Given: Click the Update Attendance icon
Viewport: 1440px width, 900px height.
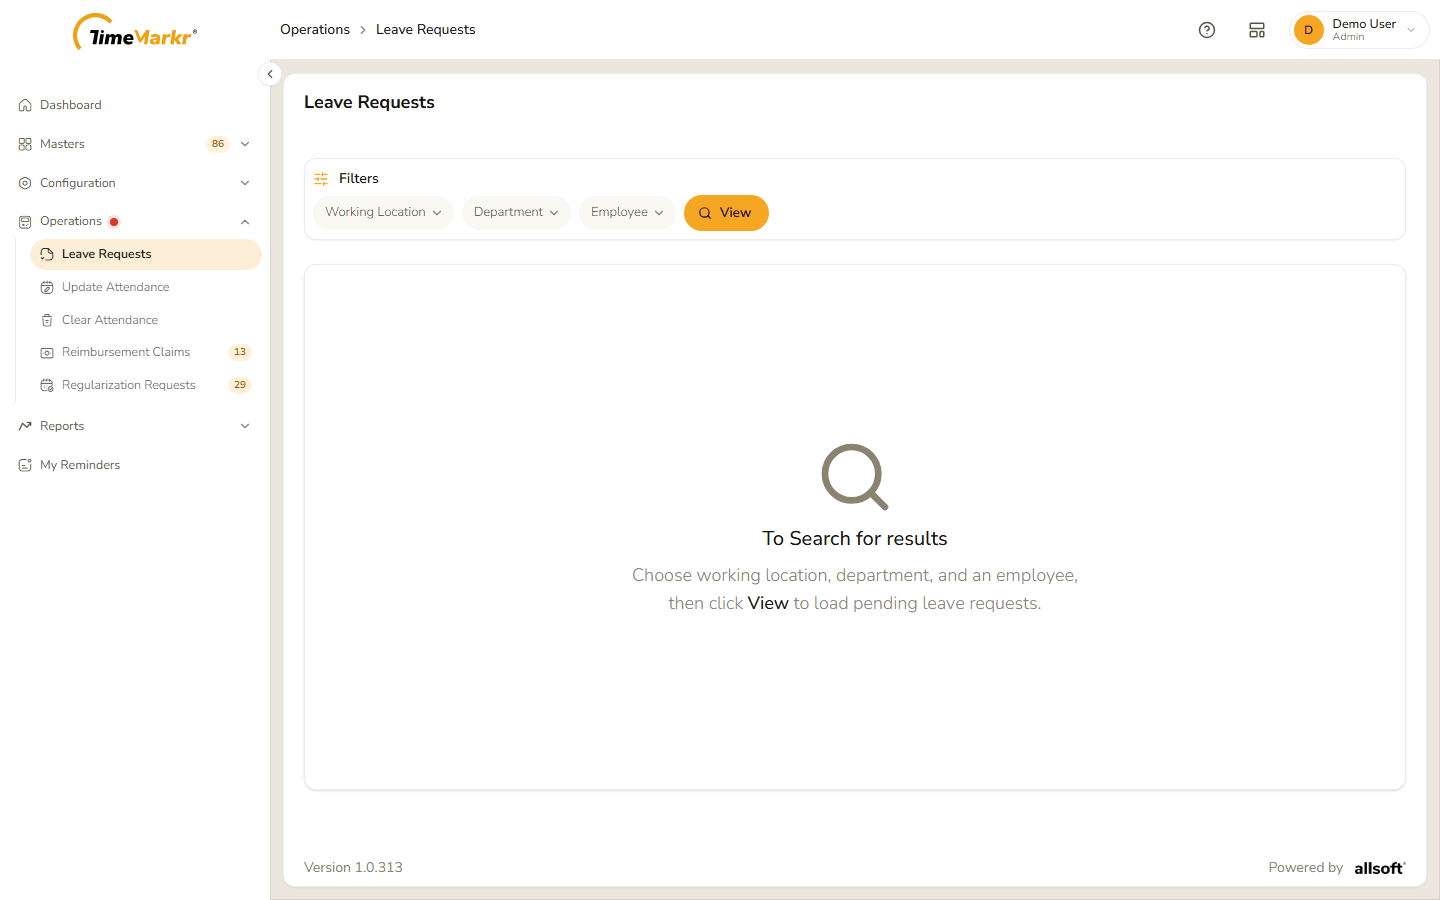Looking at the screenshot, I should (x=47, y=287).
